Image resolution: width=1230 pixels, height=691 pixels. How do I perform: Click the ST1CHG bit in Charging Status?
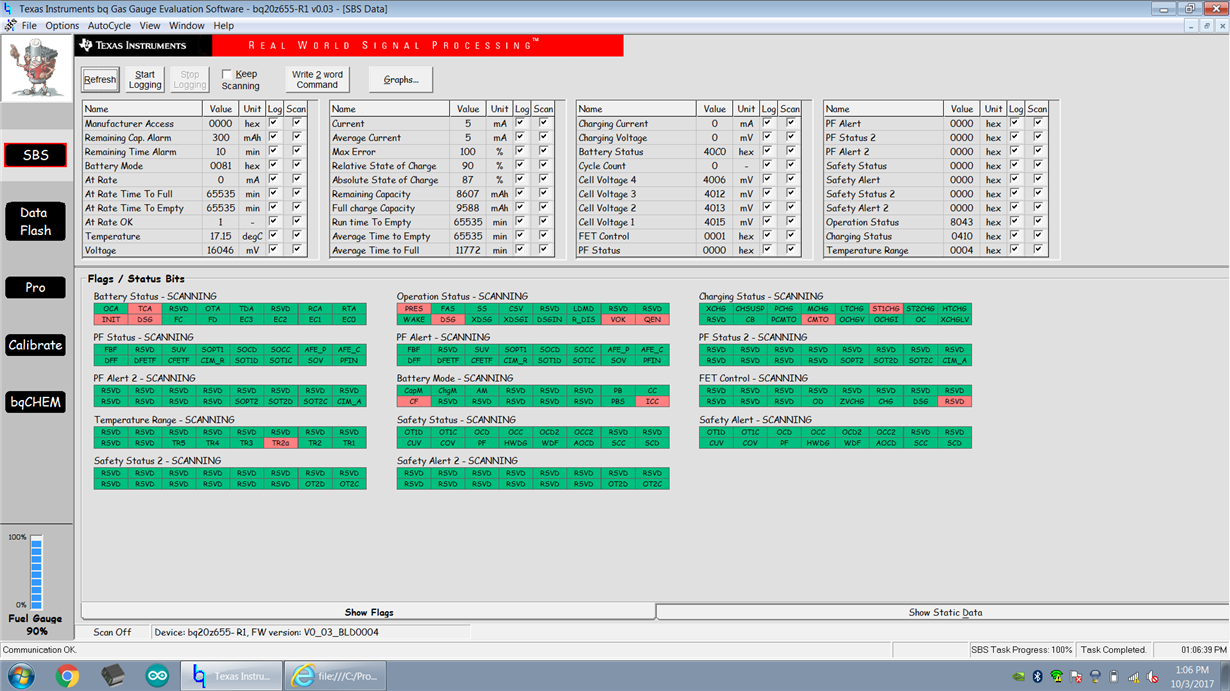[886, 309]
